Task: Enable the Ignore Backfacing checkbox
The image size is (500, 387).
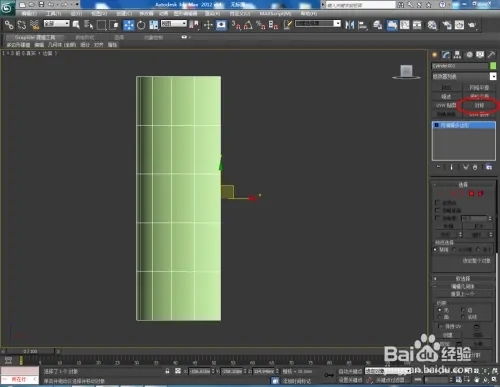Action: point(438,210)
